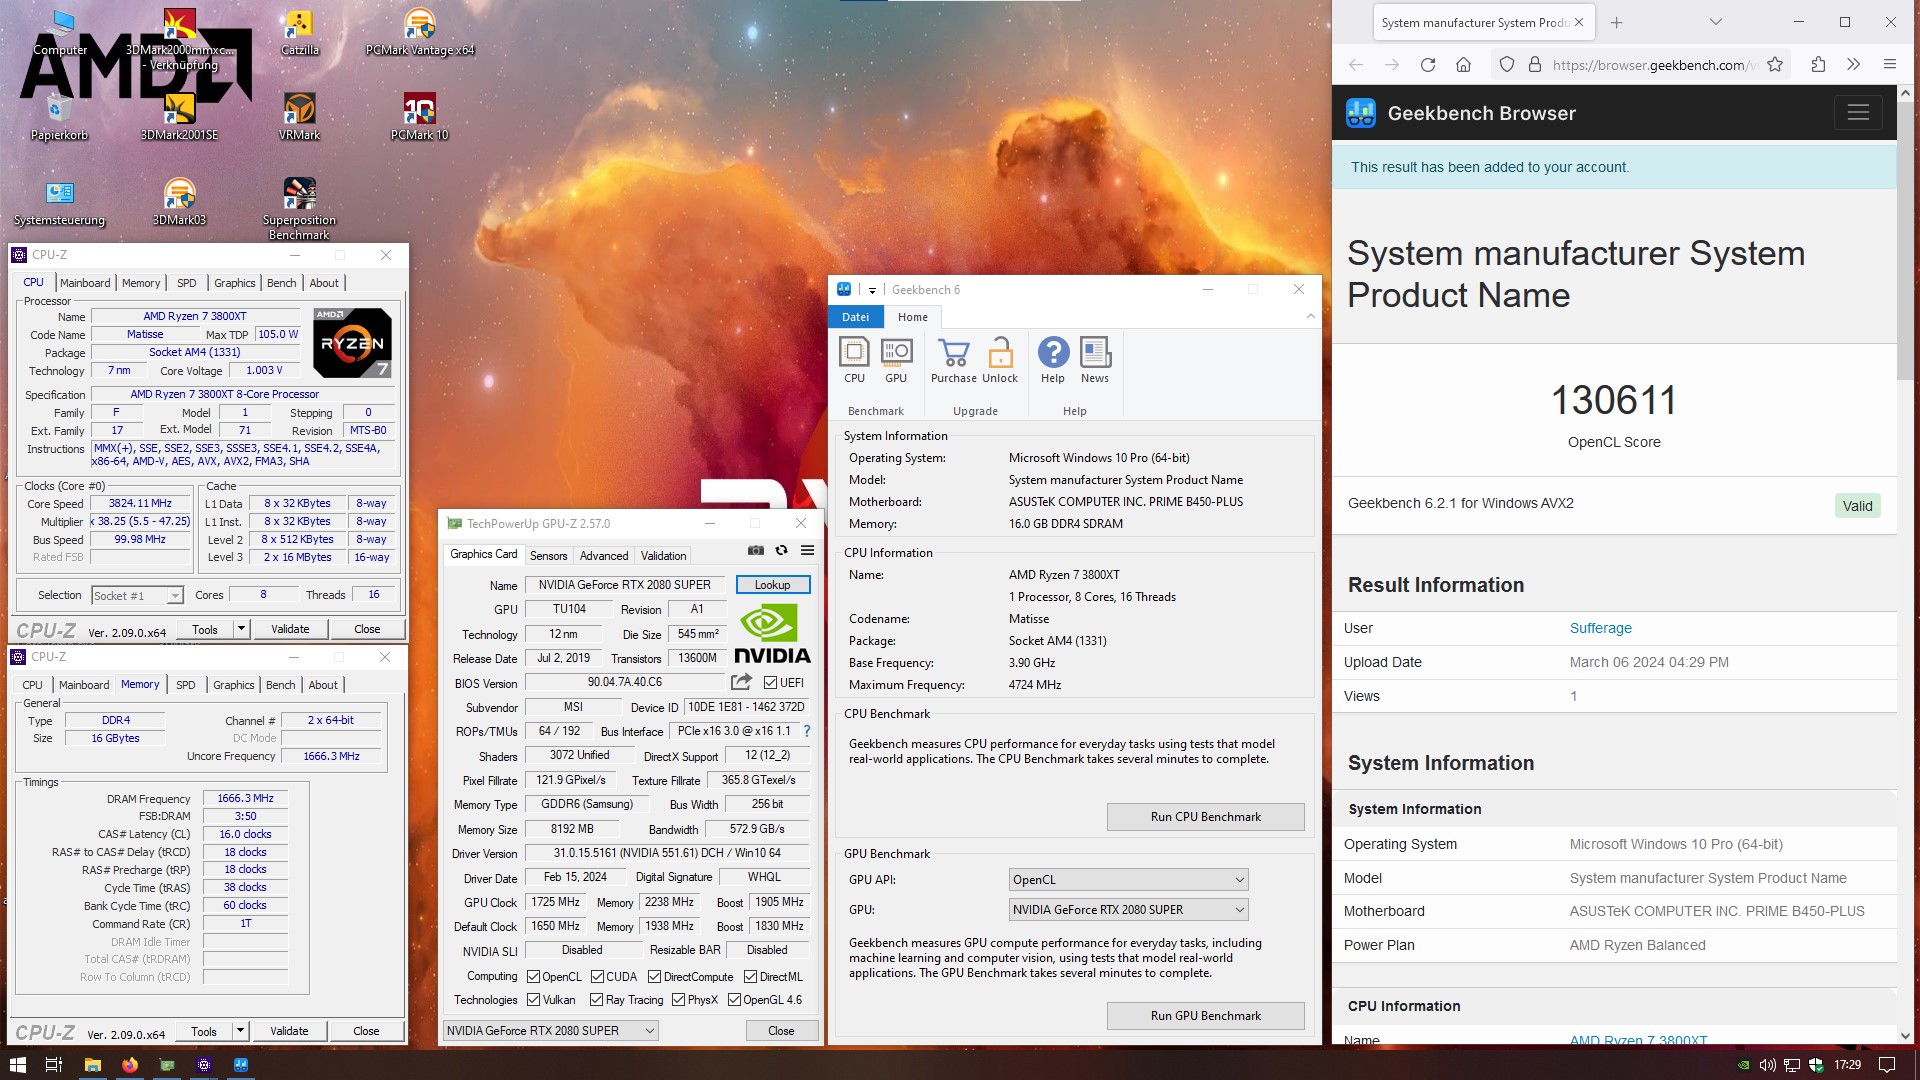Open the Socket #1 selection dropdown in CPU-Z

(137, 596)
